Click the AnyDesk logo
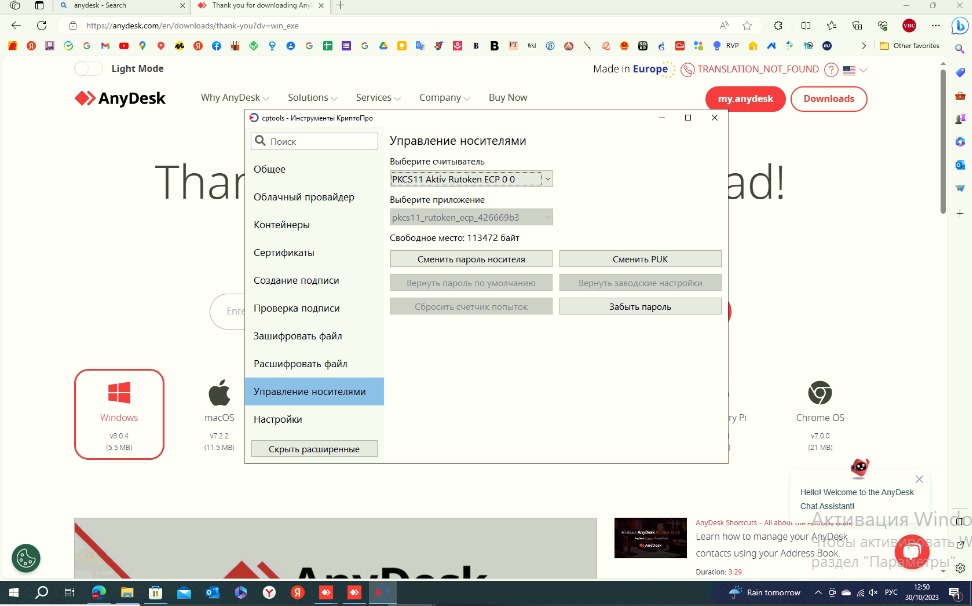 click(x=120, y=99)
